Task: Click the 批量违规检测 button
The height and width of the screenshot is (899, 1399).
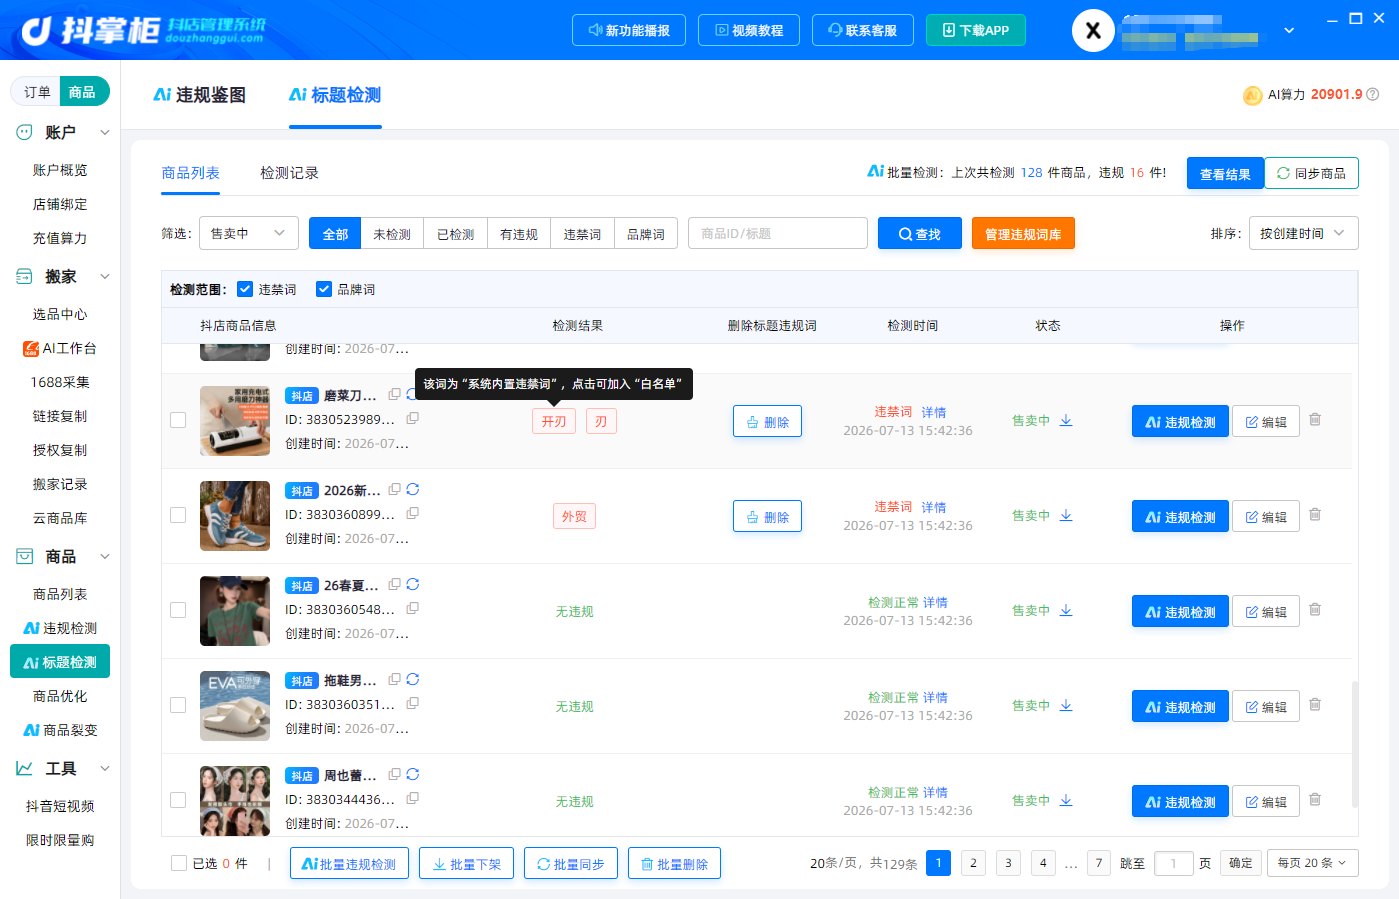Action: [x=349, y=864]
